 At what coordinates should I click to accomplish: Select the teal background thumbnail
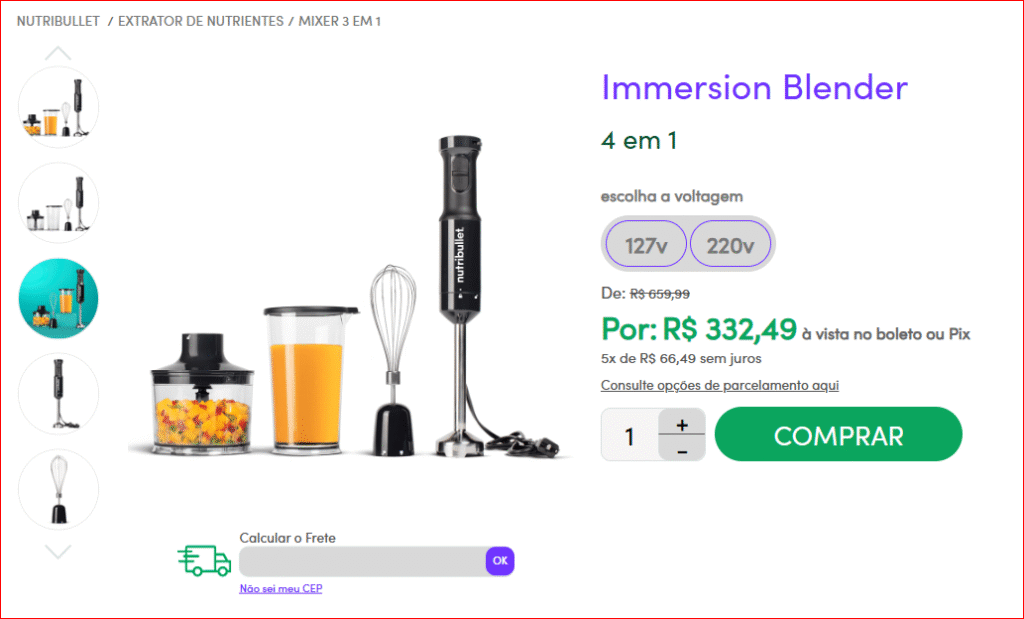tap(58, 298)
